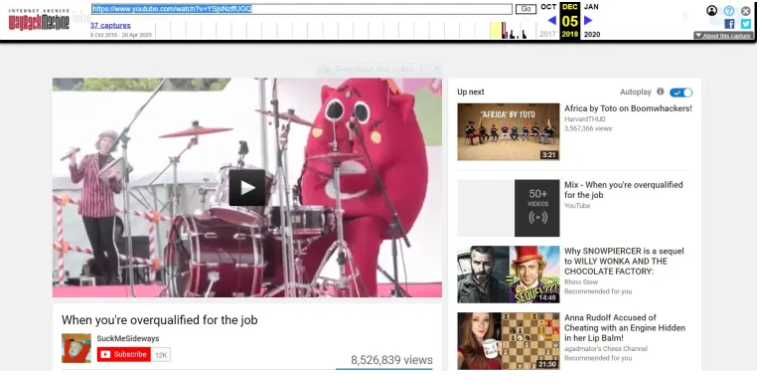
Task: Click the capture timeline graph marker
Action: (x=509, y=30)
